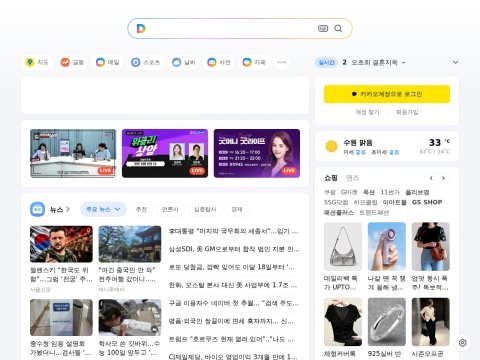
Task: Open the 11번가 shopping link
Action: point(390,192)
